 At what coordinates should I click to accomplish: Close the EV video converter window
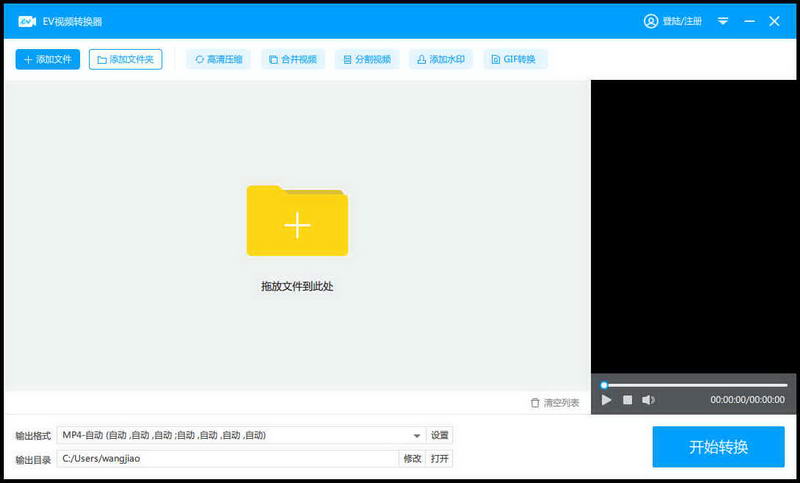click(774, 21)
